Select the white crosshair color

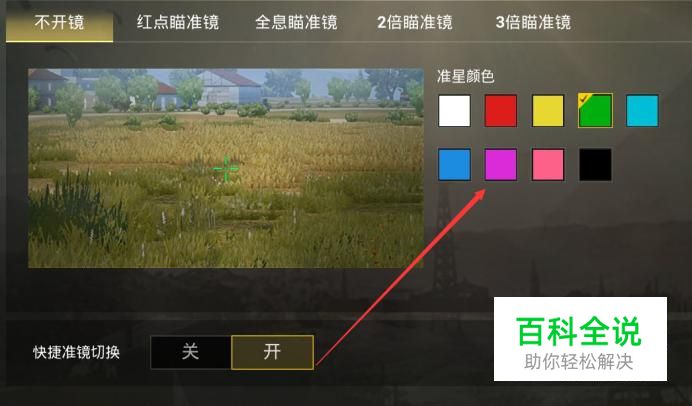[x=454, y=111]
